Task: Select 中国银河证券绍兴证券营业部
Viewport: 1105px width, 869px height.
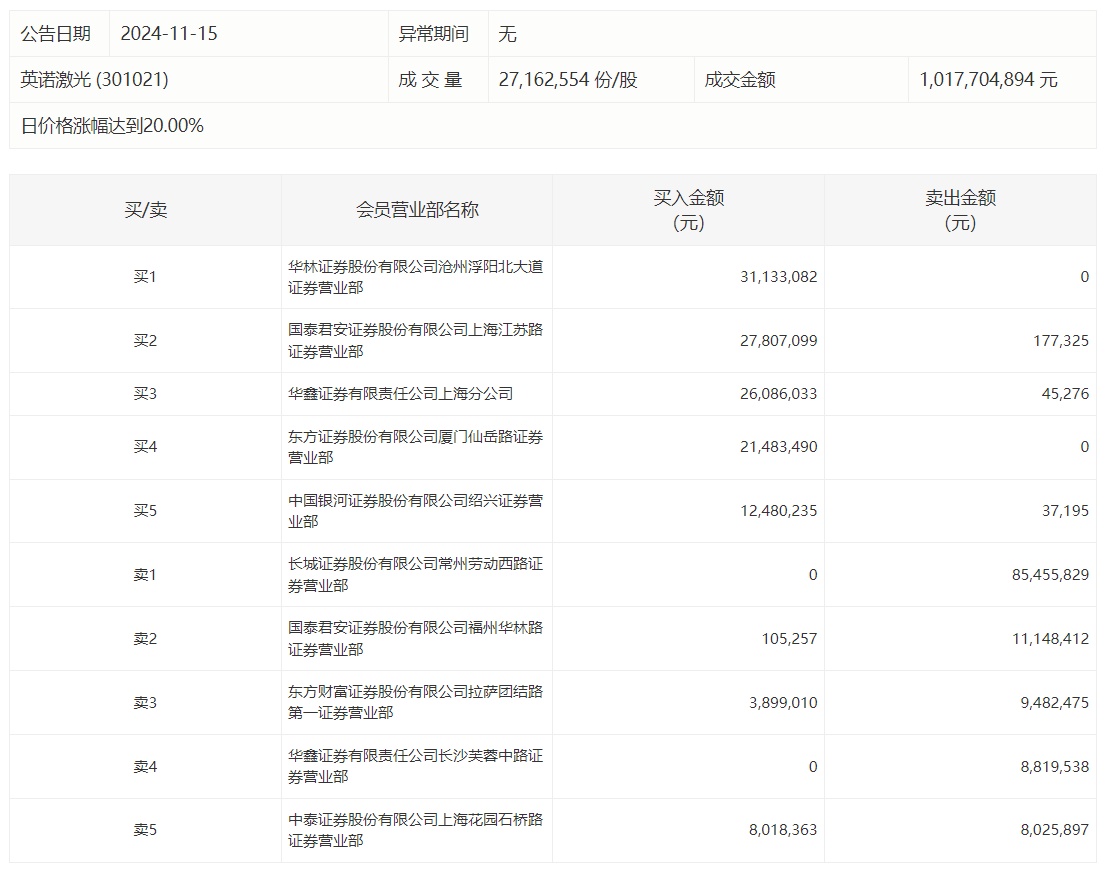Action: [416, 511]
